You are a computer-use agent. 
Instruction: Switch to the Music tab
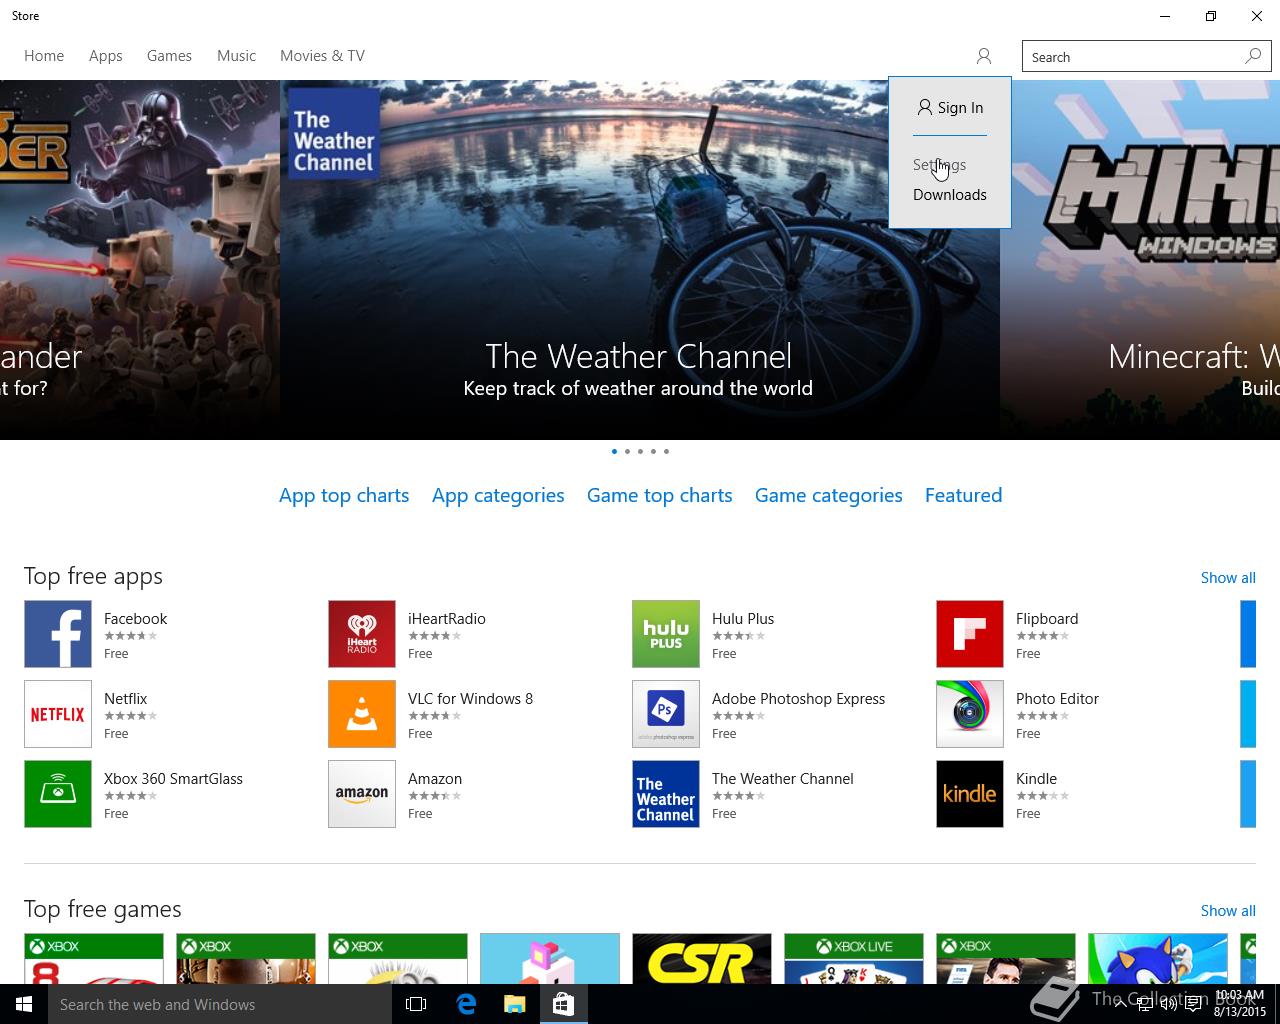coord(236,56)
